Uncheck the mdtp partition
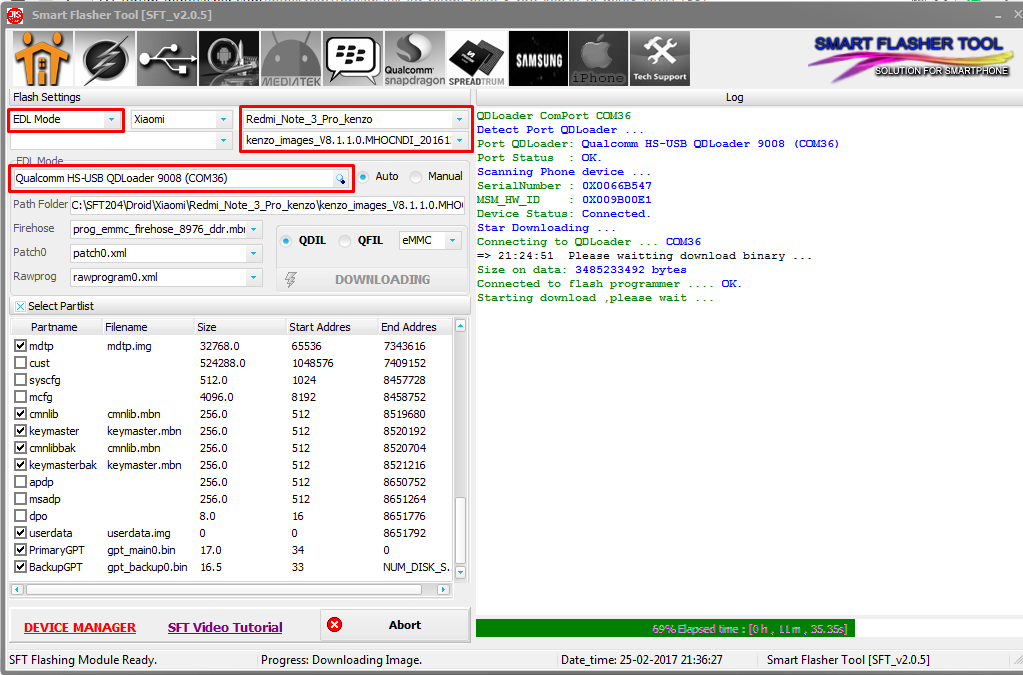 (x=20, y=346)
